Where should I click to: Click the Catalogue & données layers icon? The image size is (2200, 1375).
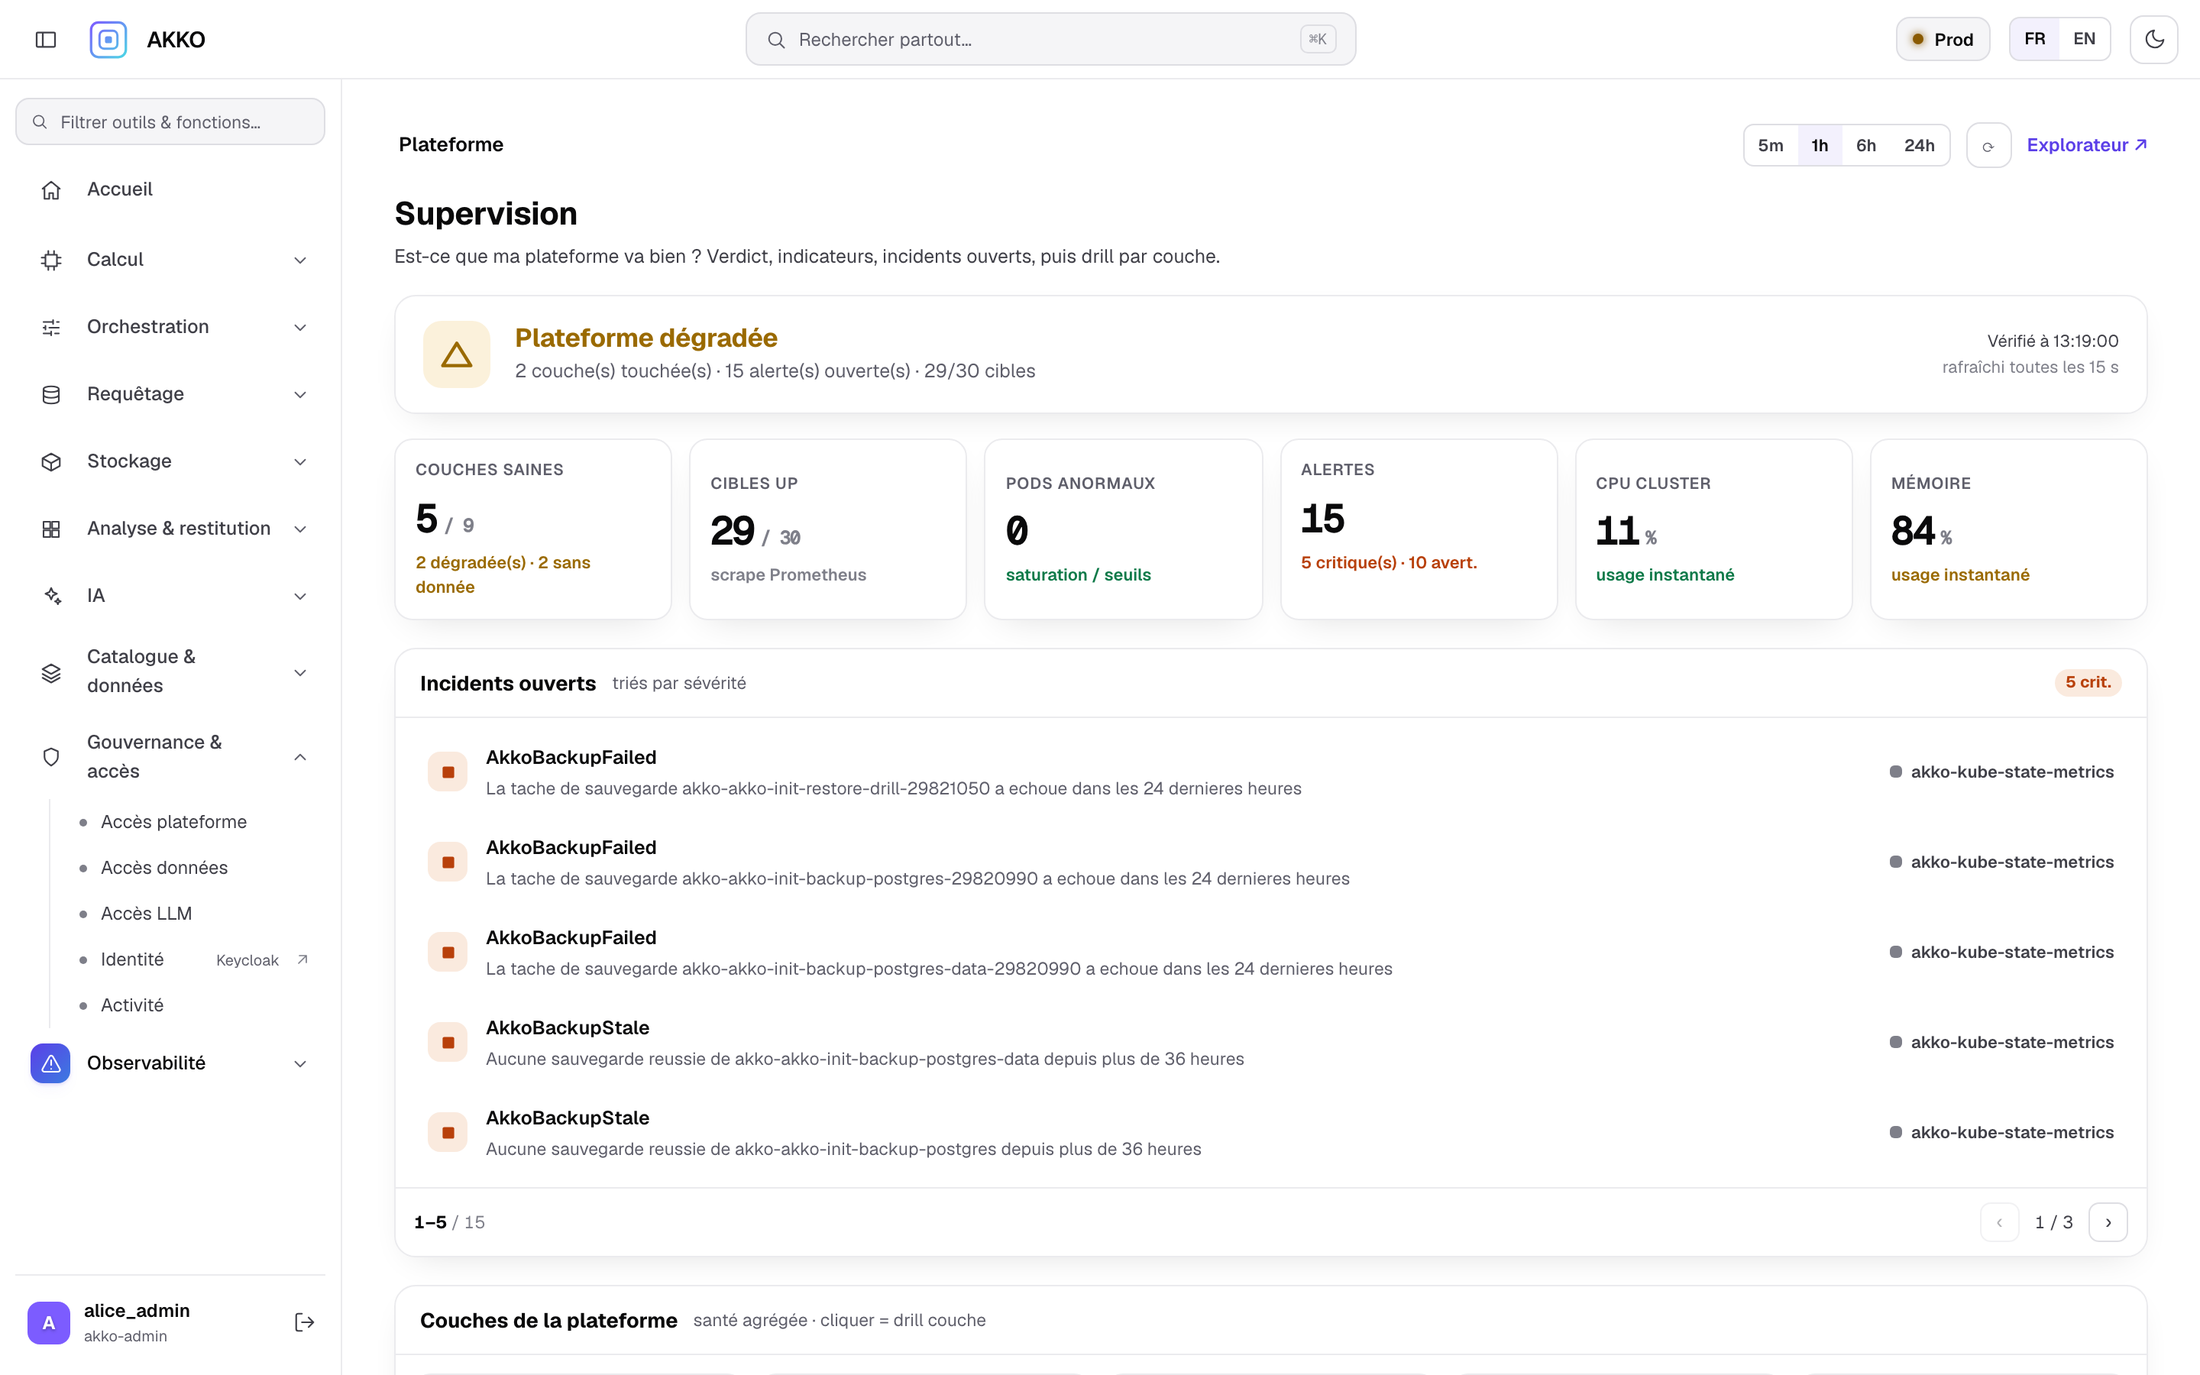51,672
